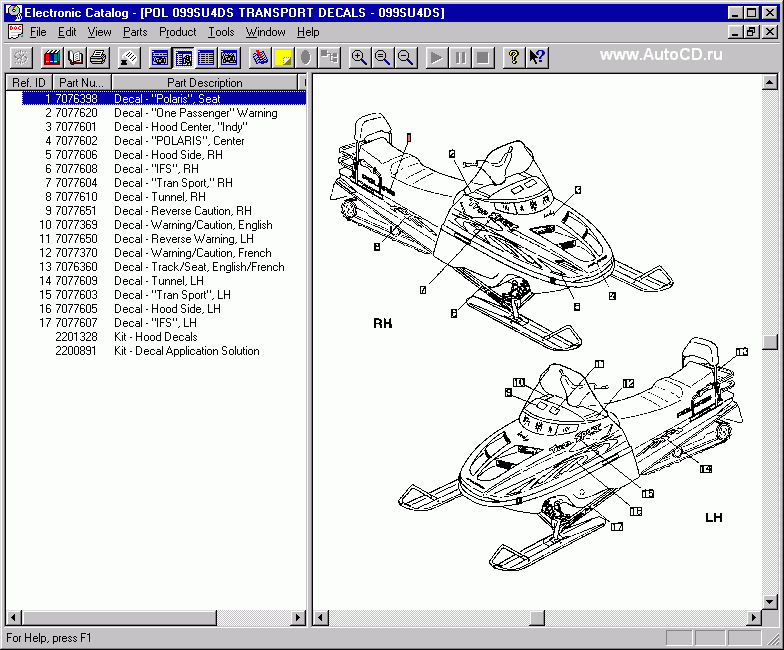Click the yellow sticky note icon
This screenshot has width=784, height=650.
coord(283,58)
